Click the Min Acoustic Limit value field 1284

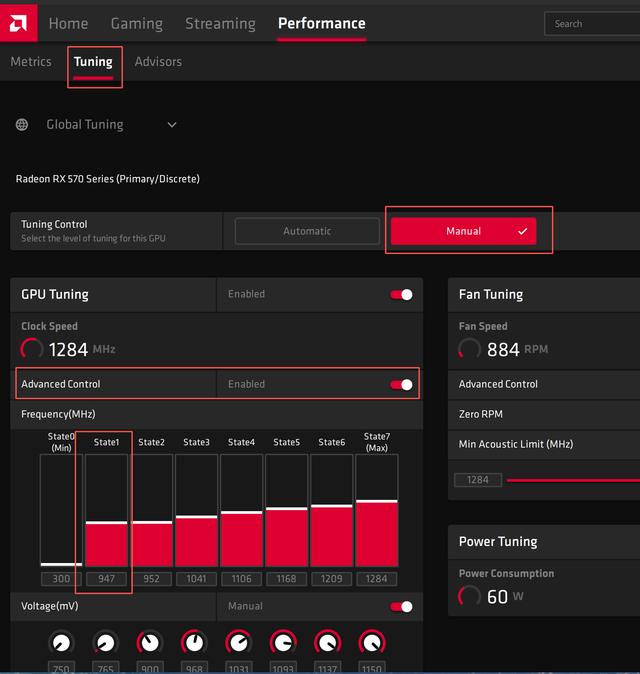pos(478,480)
